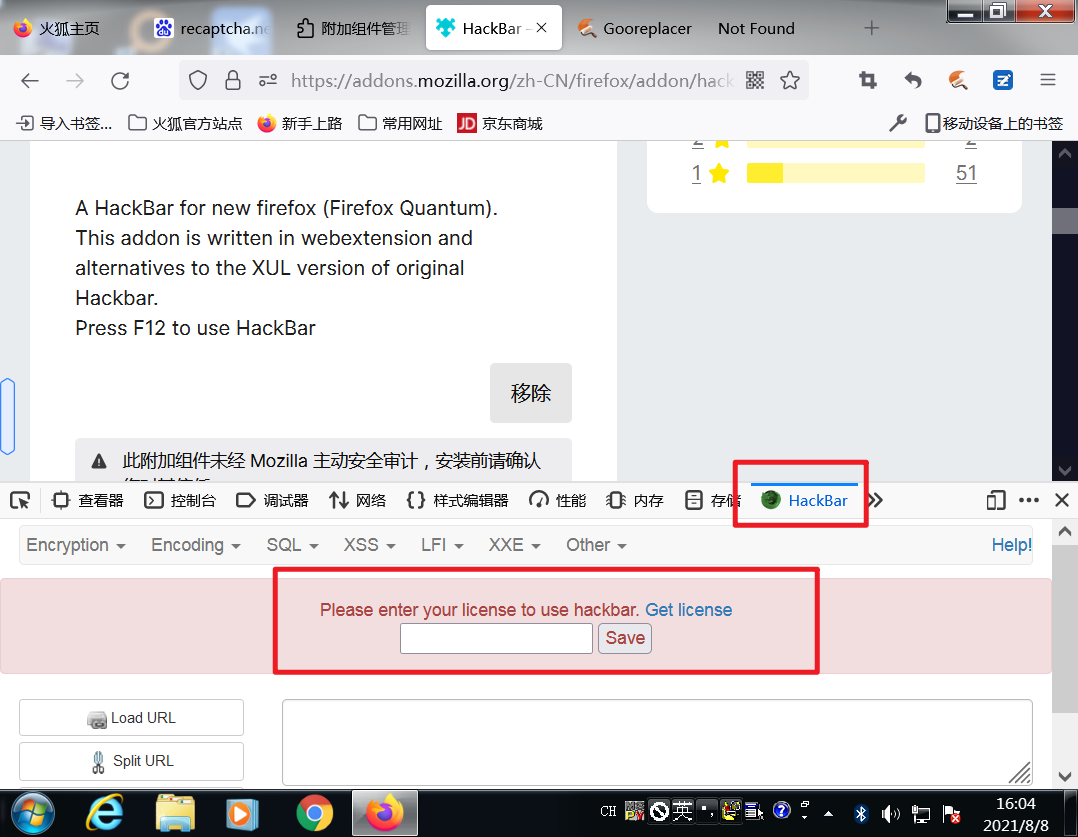Launch Chrome from the taskbar
Screen dimensions: 1078x837
(315, 812)
